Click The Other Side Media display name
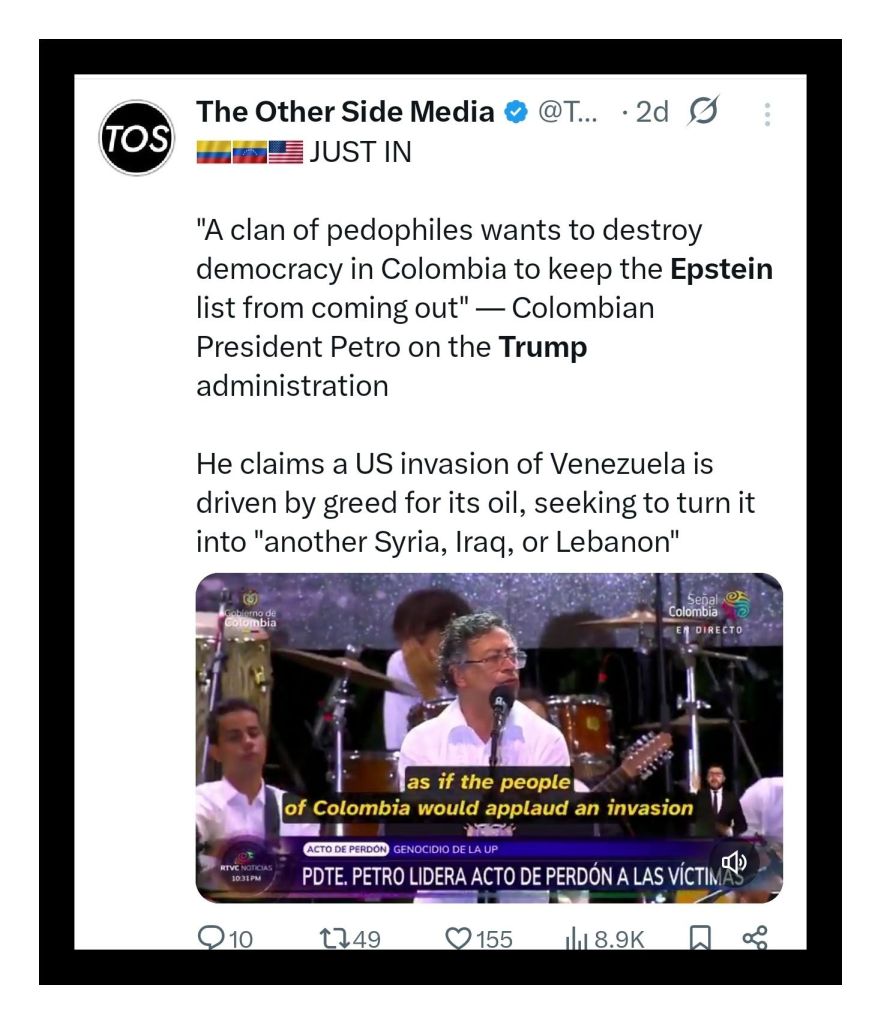The width and height of the screenshot is (881, 1024). coord(345,112)
